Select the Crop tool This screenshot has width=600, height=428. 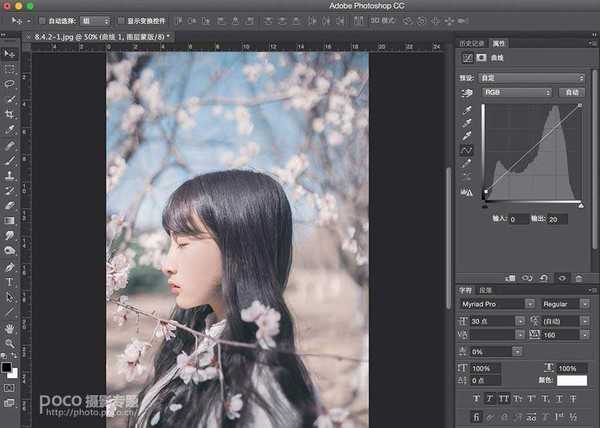(x=10, y=115)
